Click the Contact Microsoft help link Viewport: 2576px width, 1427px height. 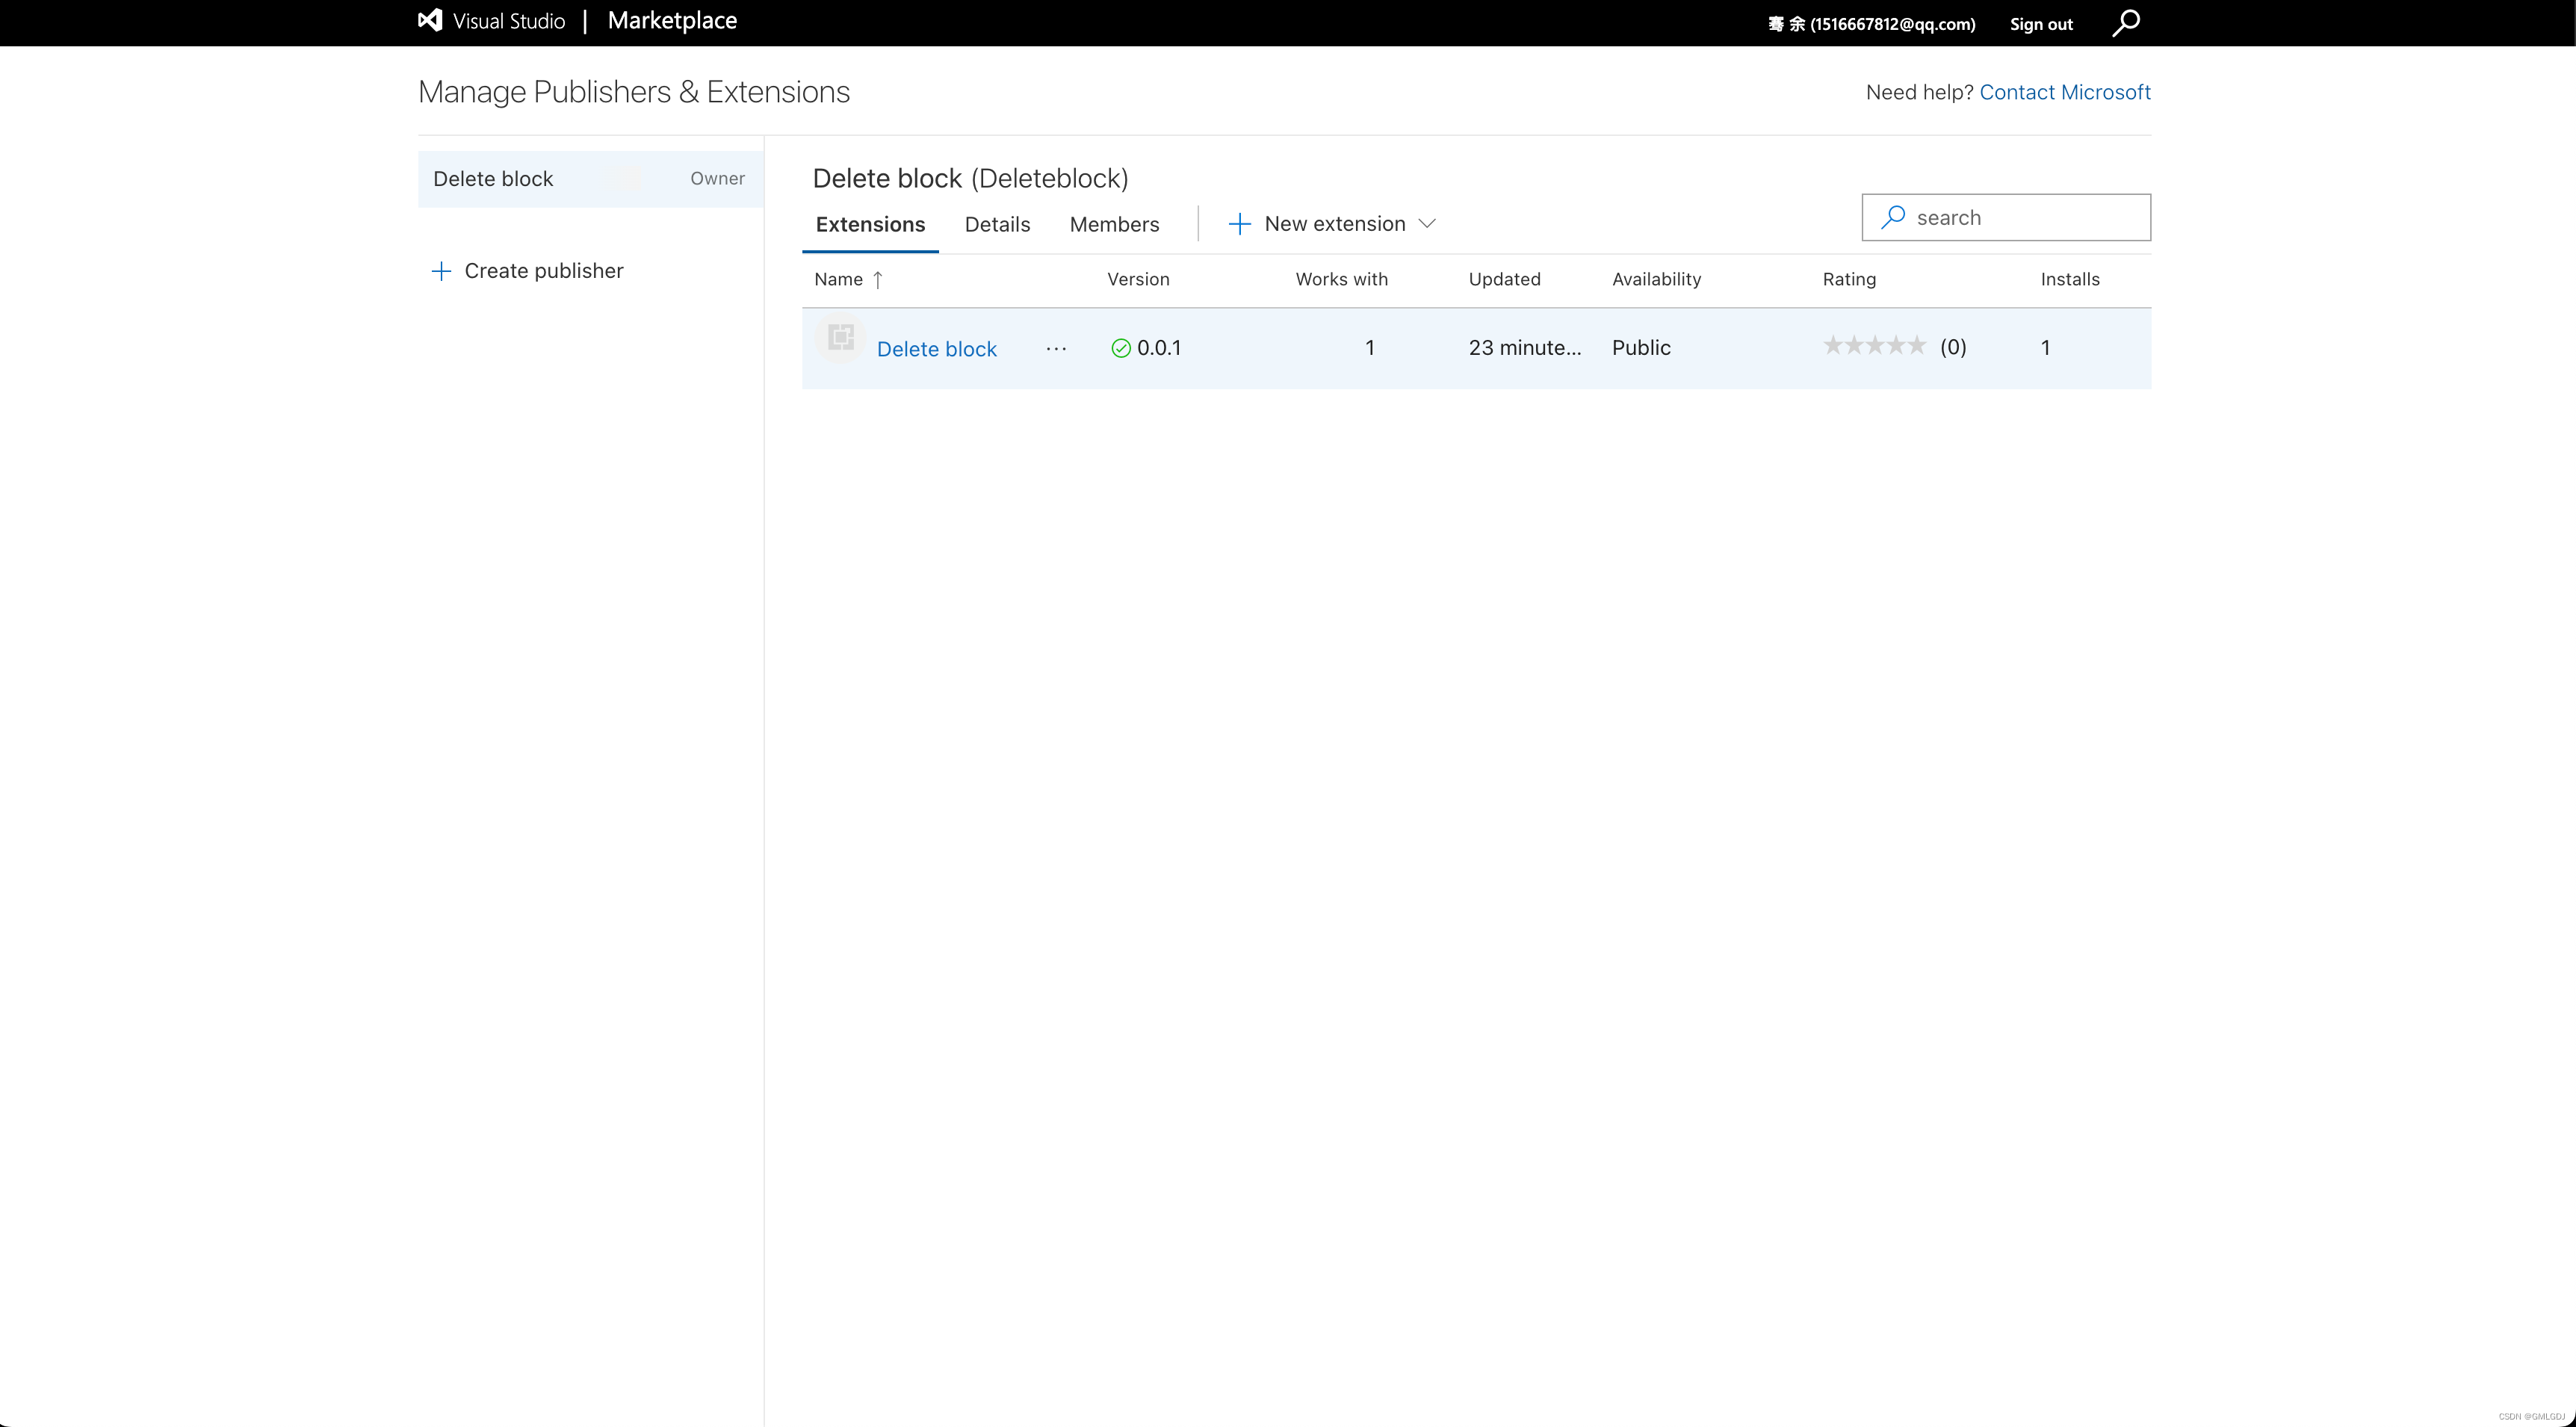click(2065, 91)
